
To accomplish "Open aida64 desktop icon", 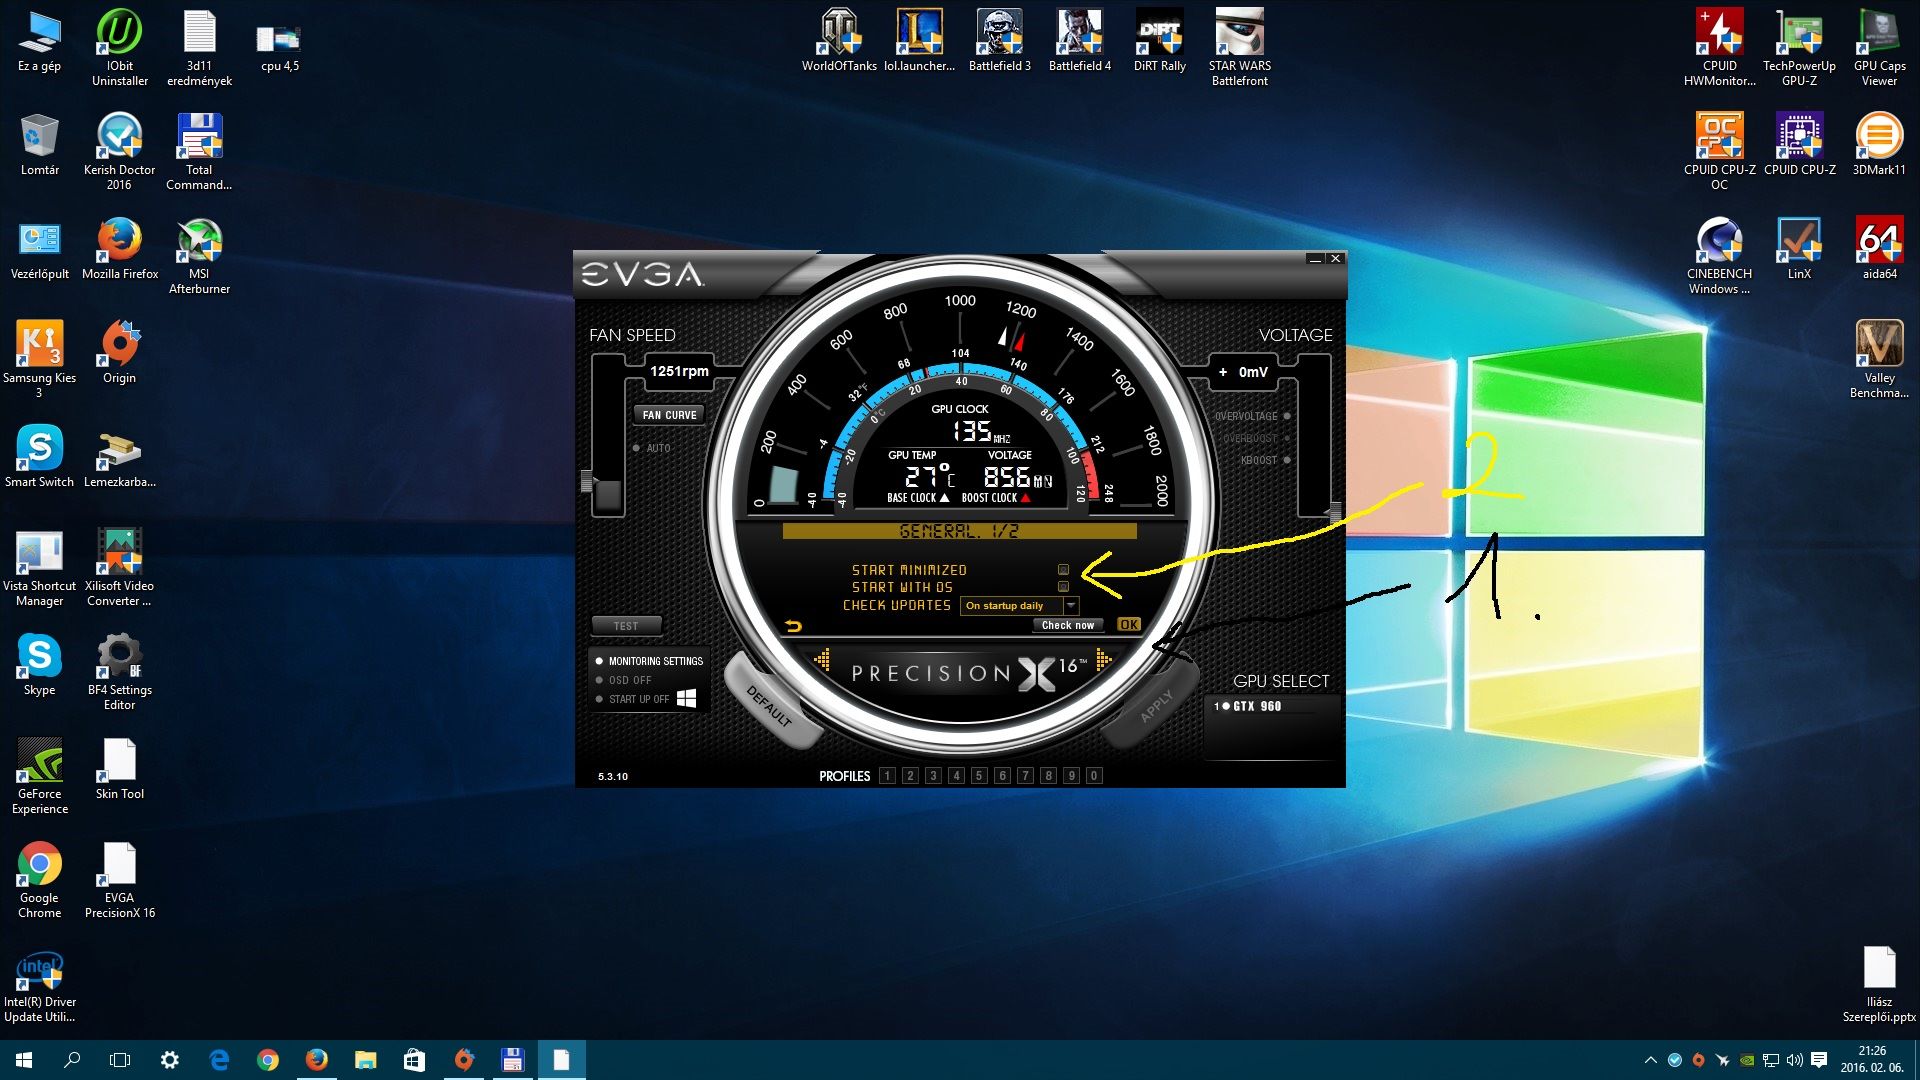I will [x=1879, y=248].
